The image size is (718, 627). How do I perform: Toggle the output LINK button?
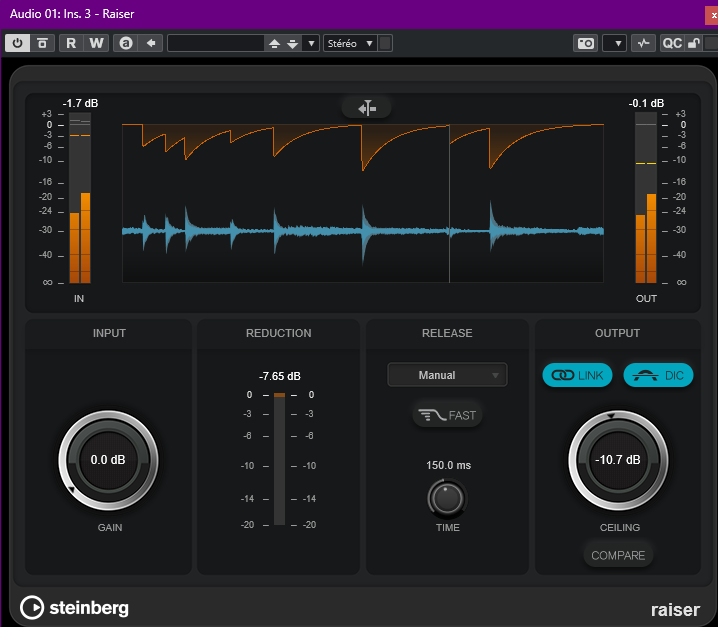pos(578,375)
